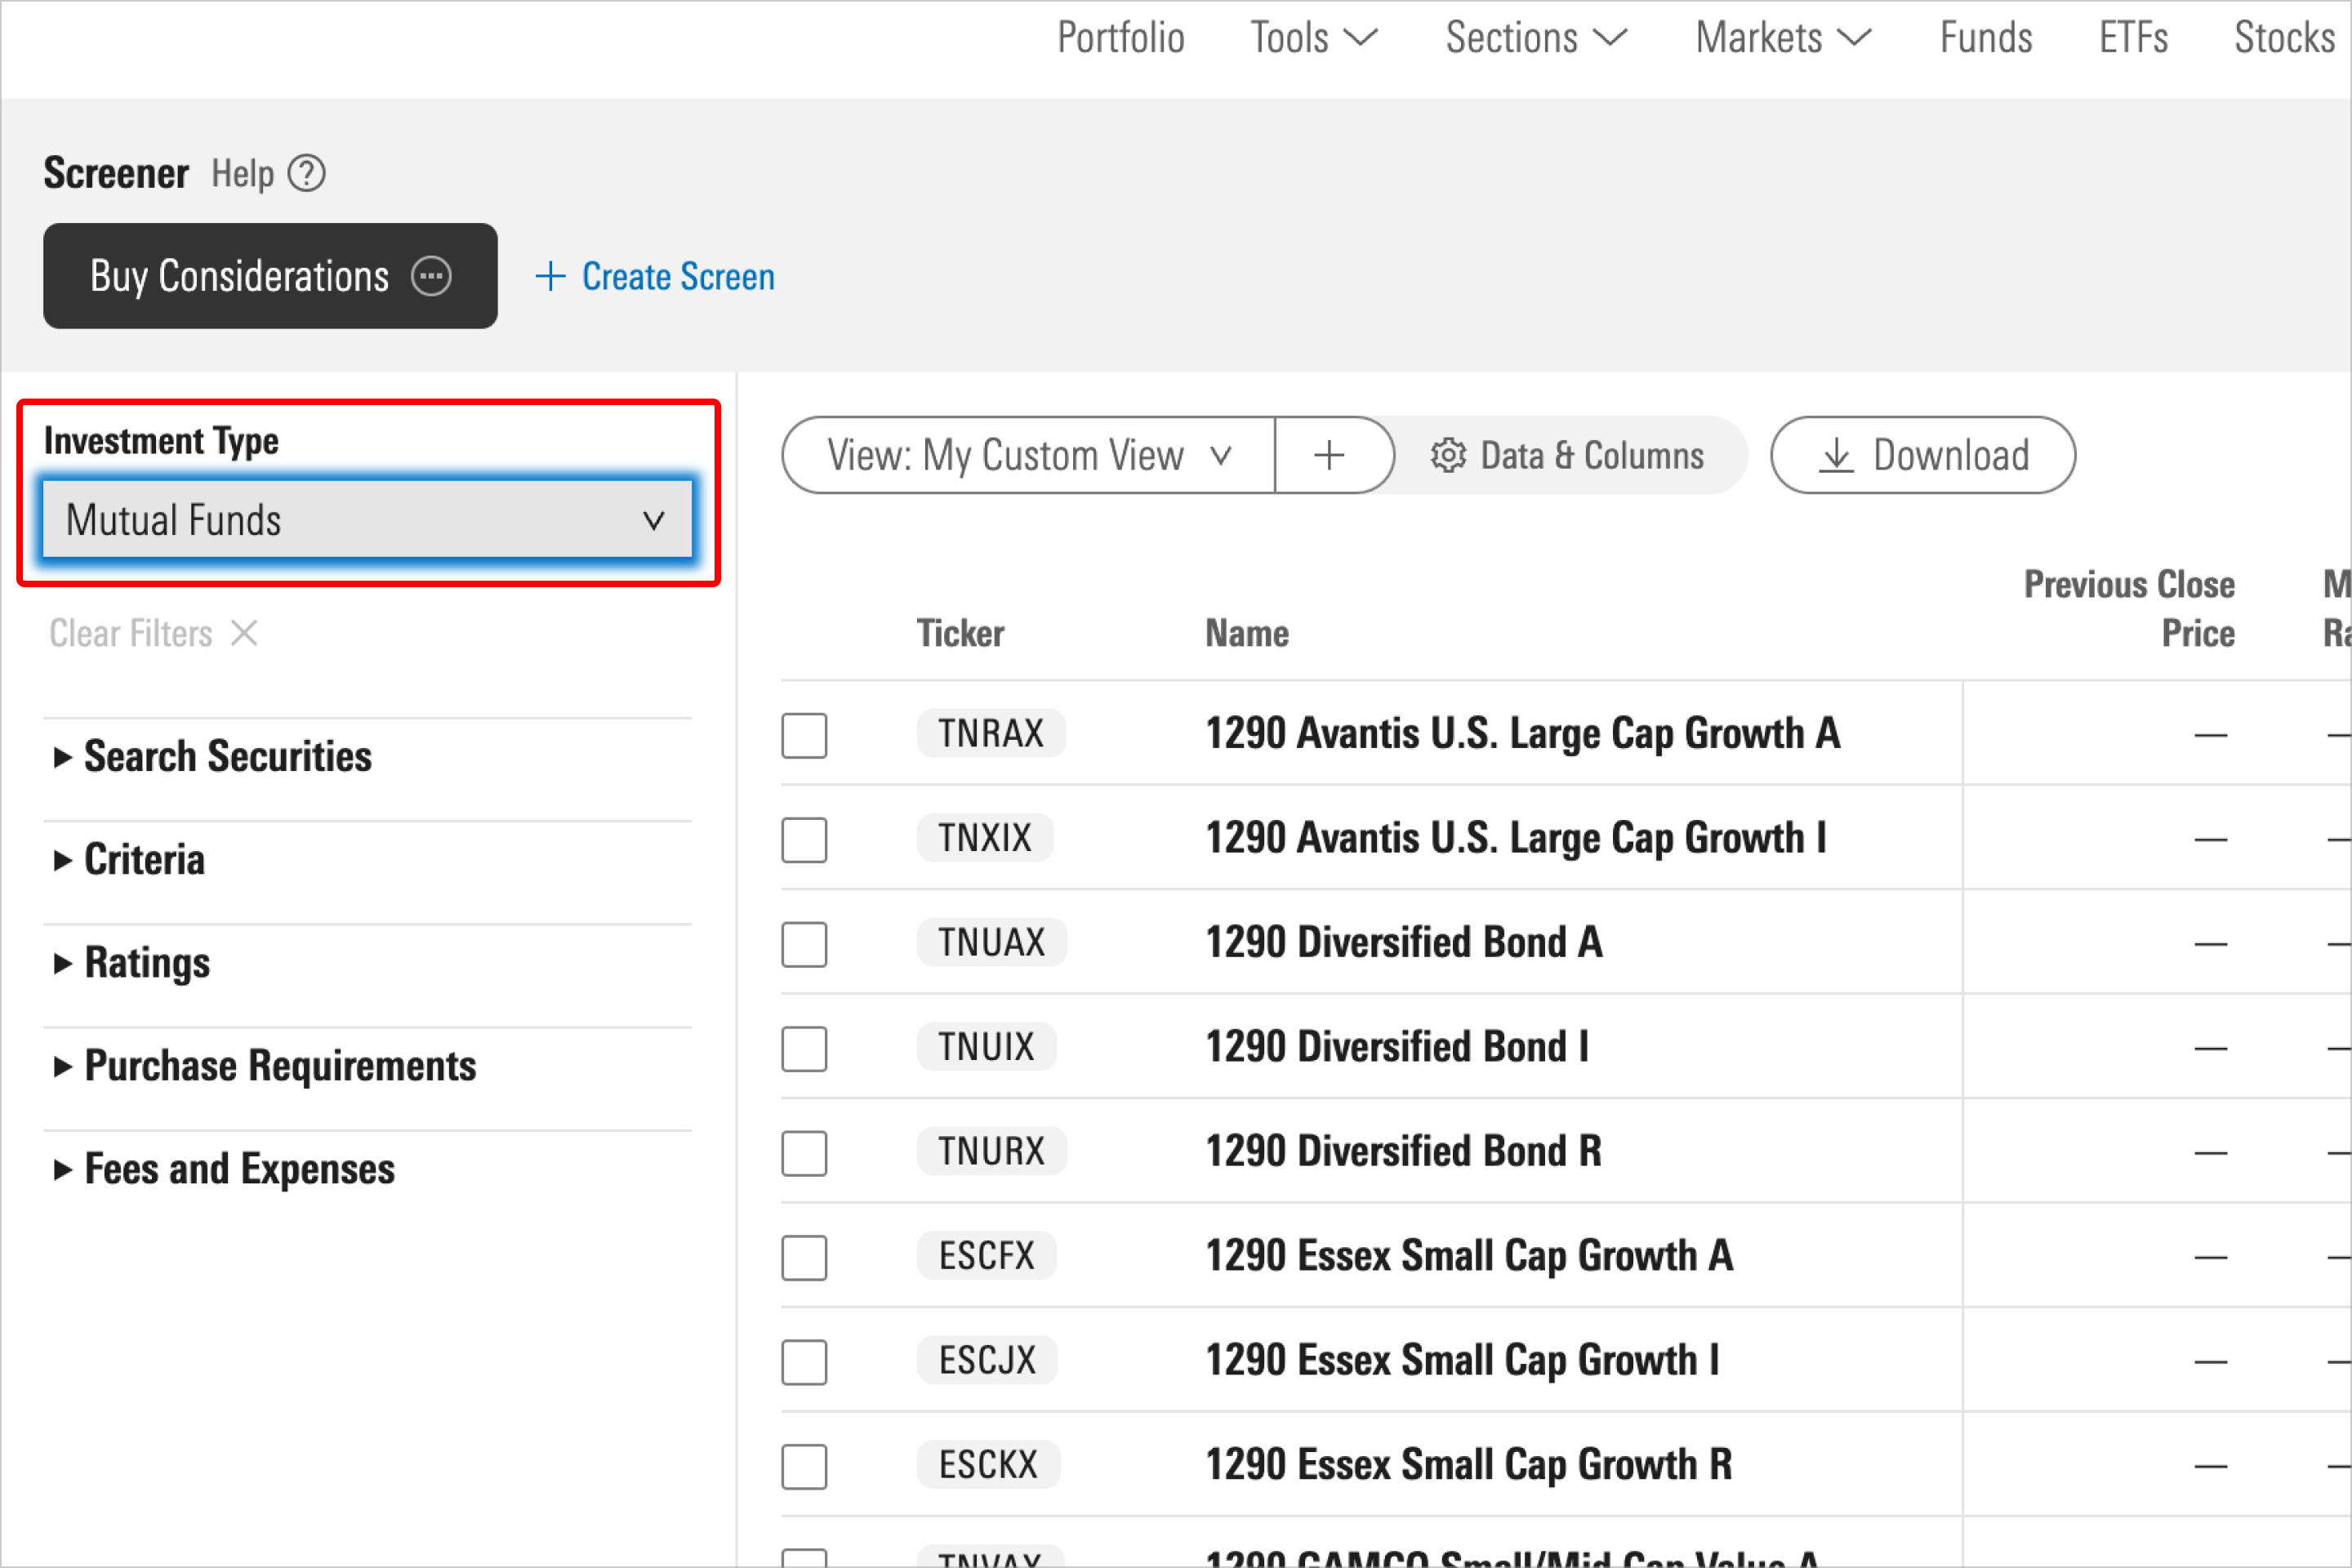2352x1568 pixels.
Task: Click the TNUIX ticker badge
Action: tap(986, 1047)
